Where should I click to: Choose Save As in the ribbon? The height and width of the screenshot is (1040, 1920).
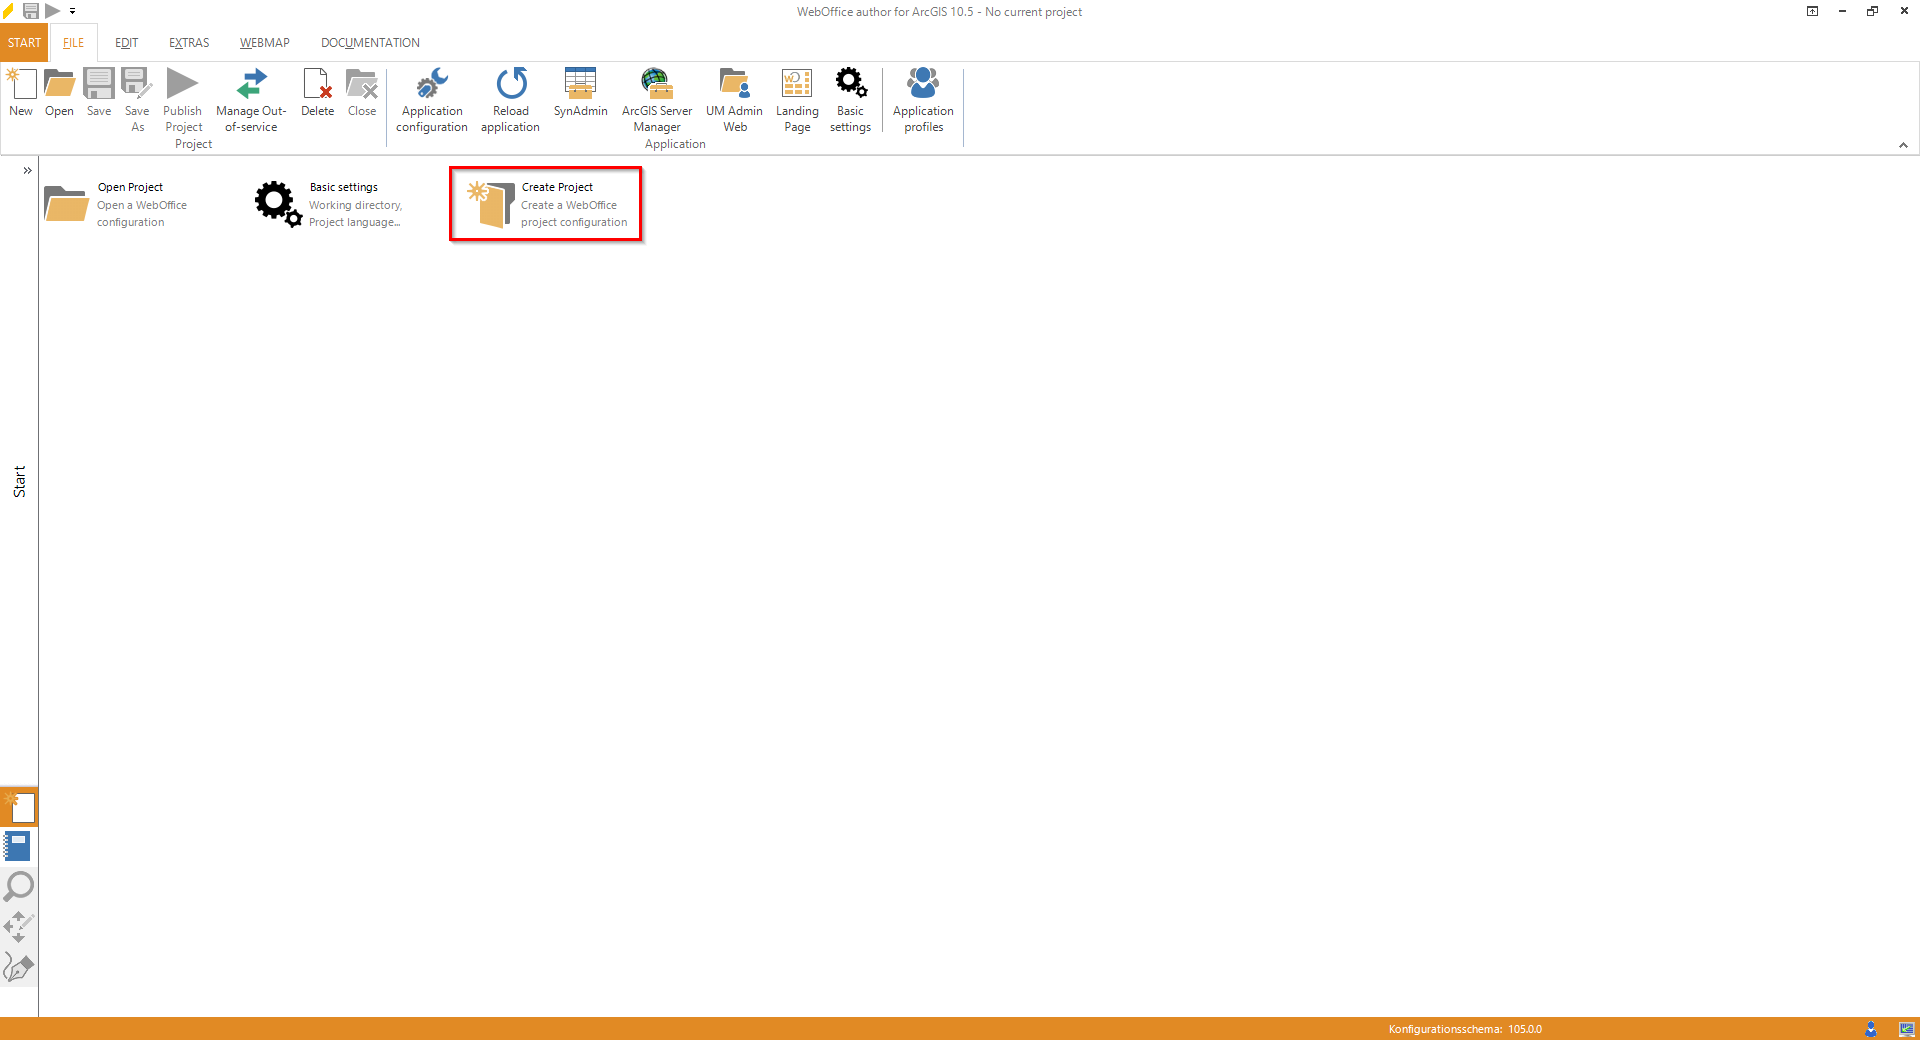(x=137, y=100)
